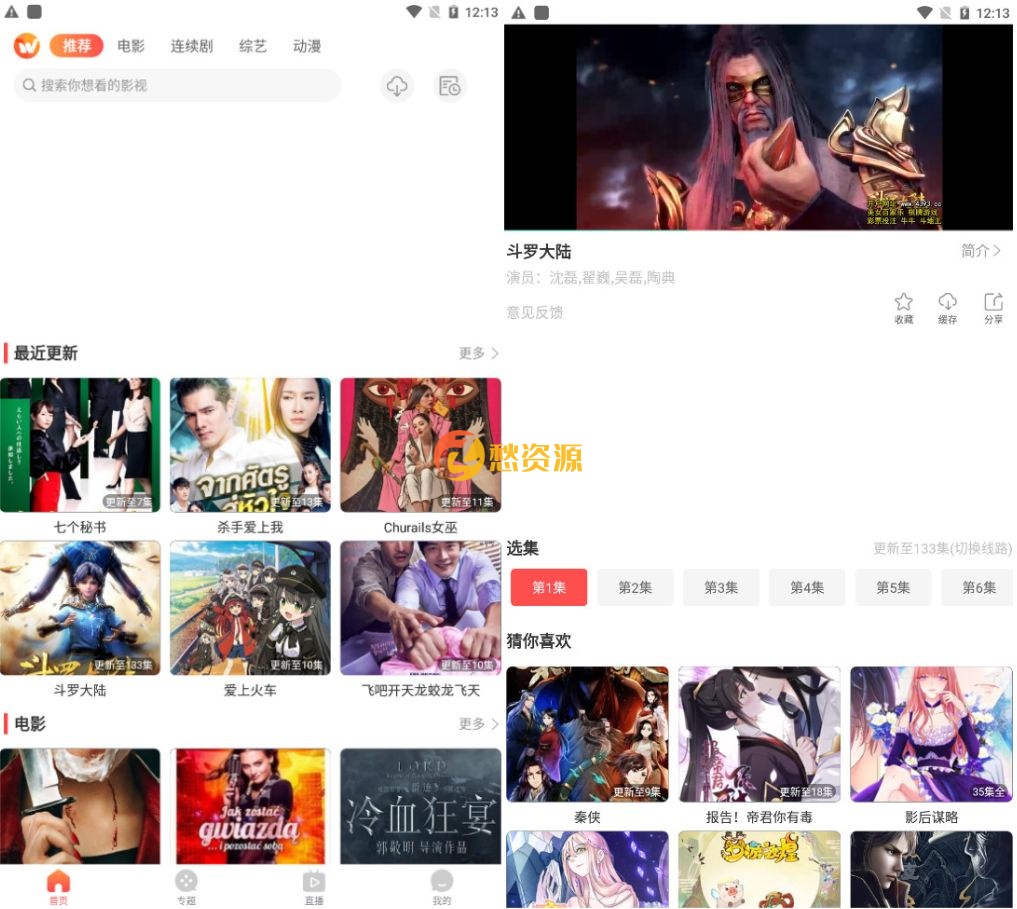Image resolution: width=1017 pixels, height=909 pixels.
Task: Share 斗罗大陆 using the 分享 icon
Action: tap(991, 307)
